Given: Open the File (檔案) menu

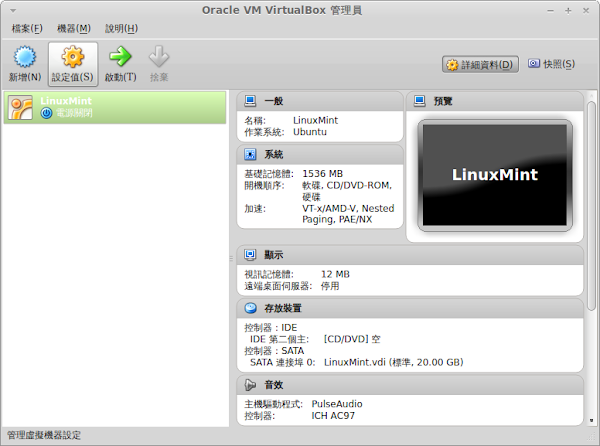Looking at the screenshot, I should (27, 28).
